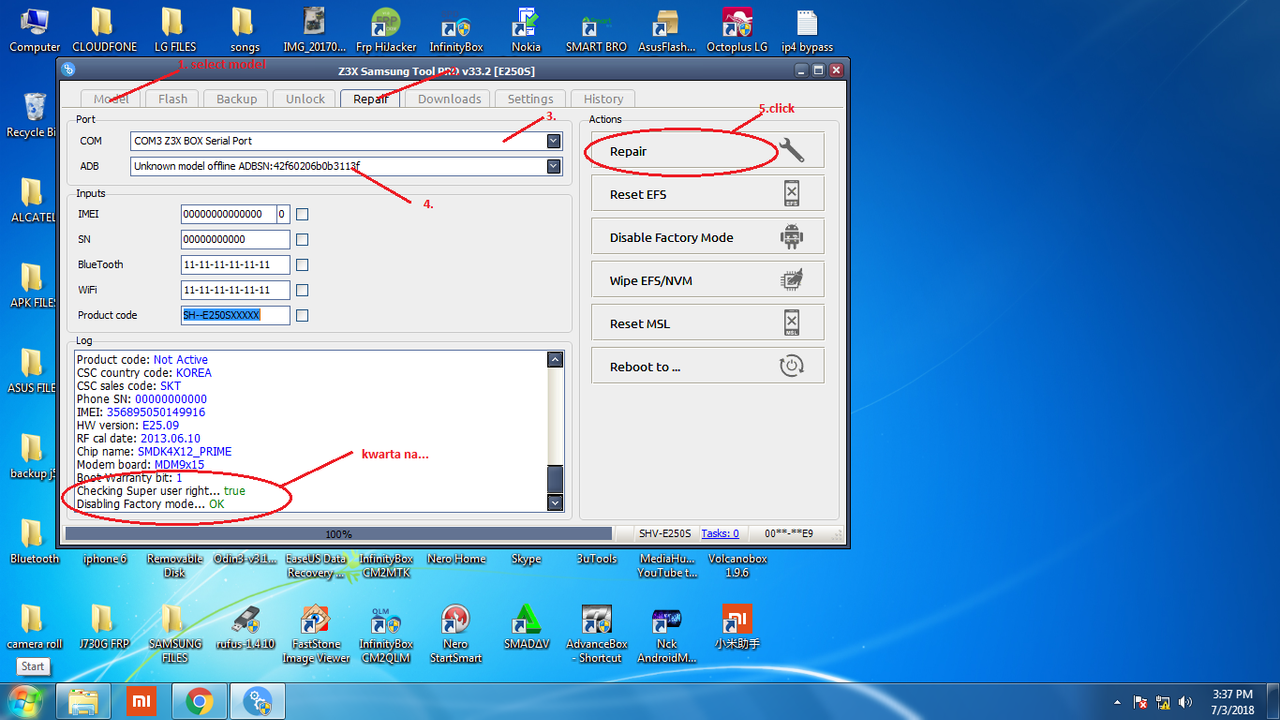This screenshot has width=1280, height=720.
Task: Switch to the Model tab
Action: coord(111,99)
